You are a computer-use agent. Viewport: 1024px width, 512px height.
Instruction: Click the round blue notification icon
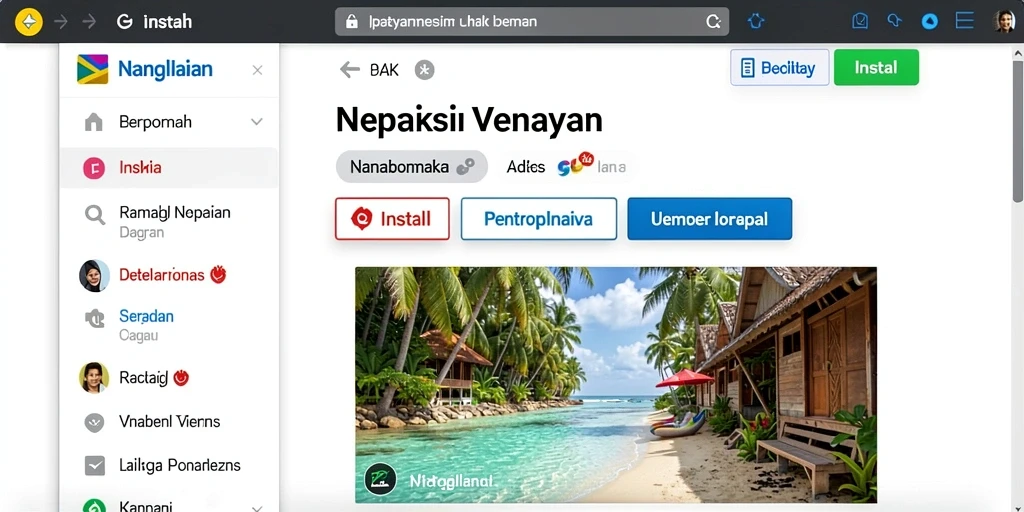point(929,22)
